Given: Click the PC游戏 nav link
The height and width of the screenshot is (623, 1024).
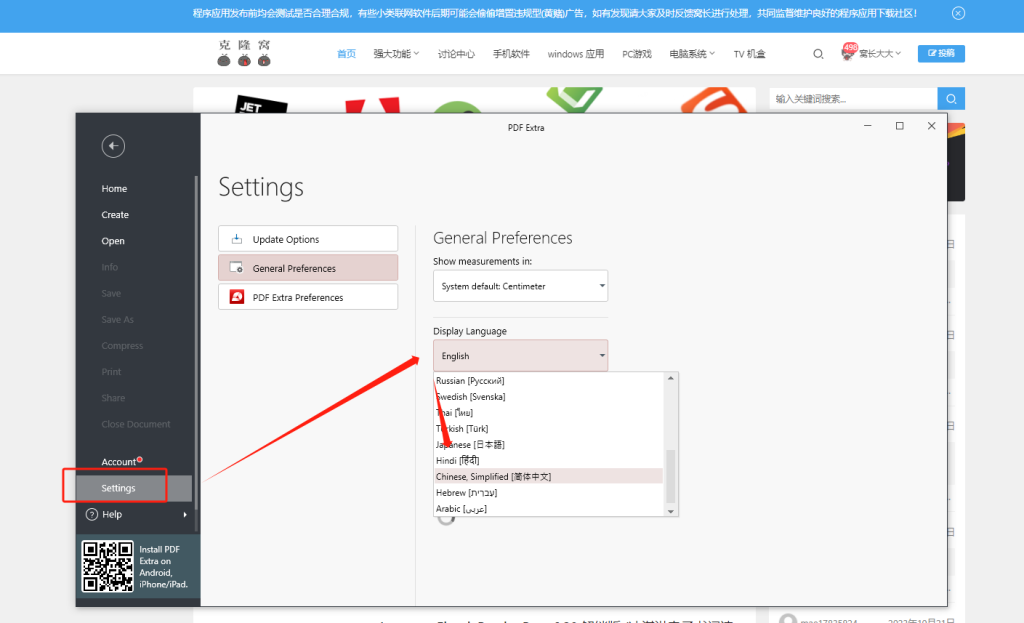Looking at the screenshot, I should pos(637,54).
